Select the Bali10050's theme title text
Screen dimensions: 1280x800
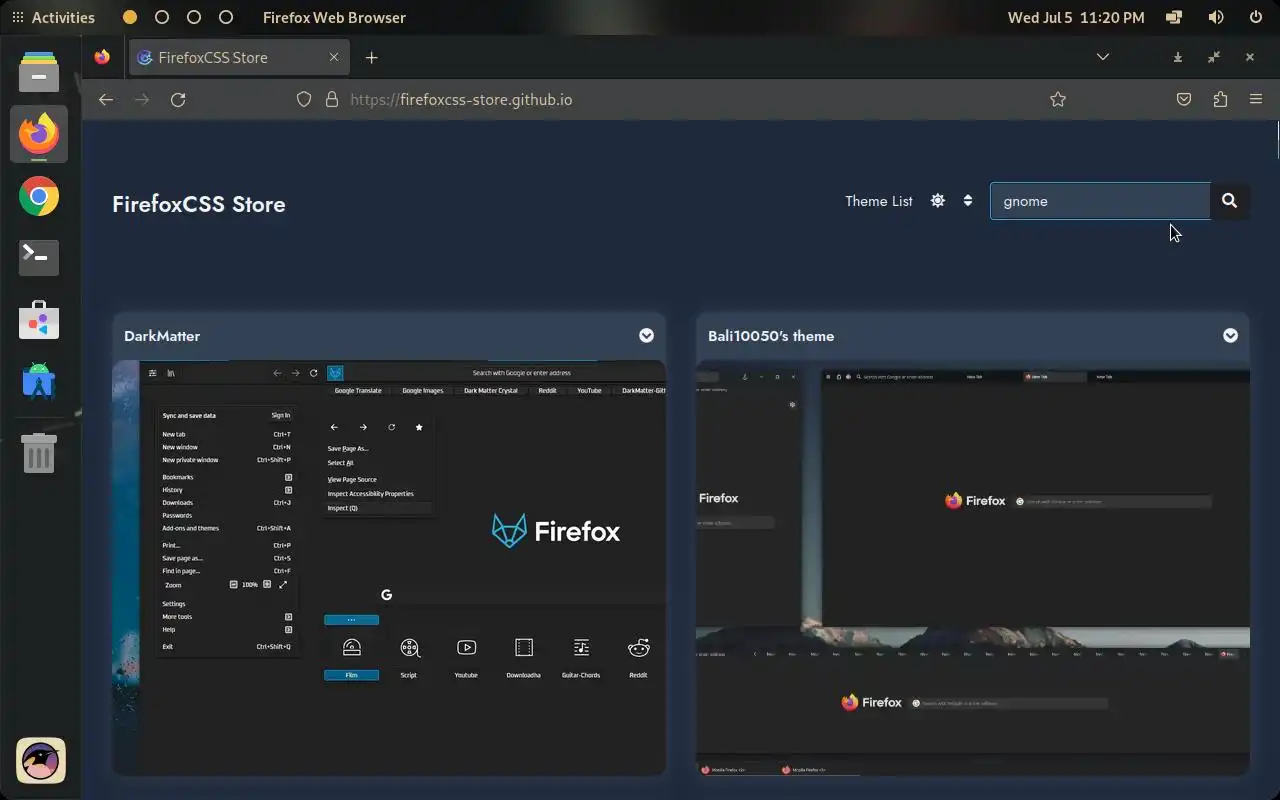(x=771, y=336)
